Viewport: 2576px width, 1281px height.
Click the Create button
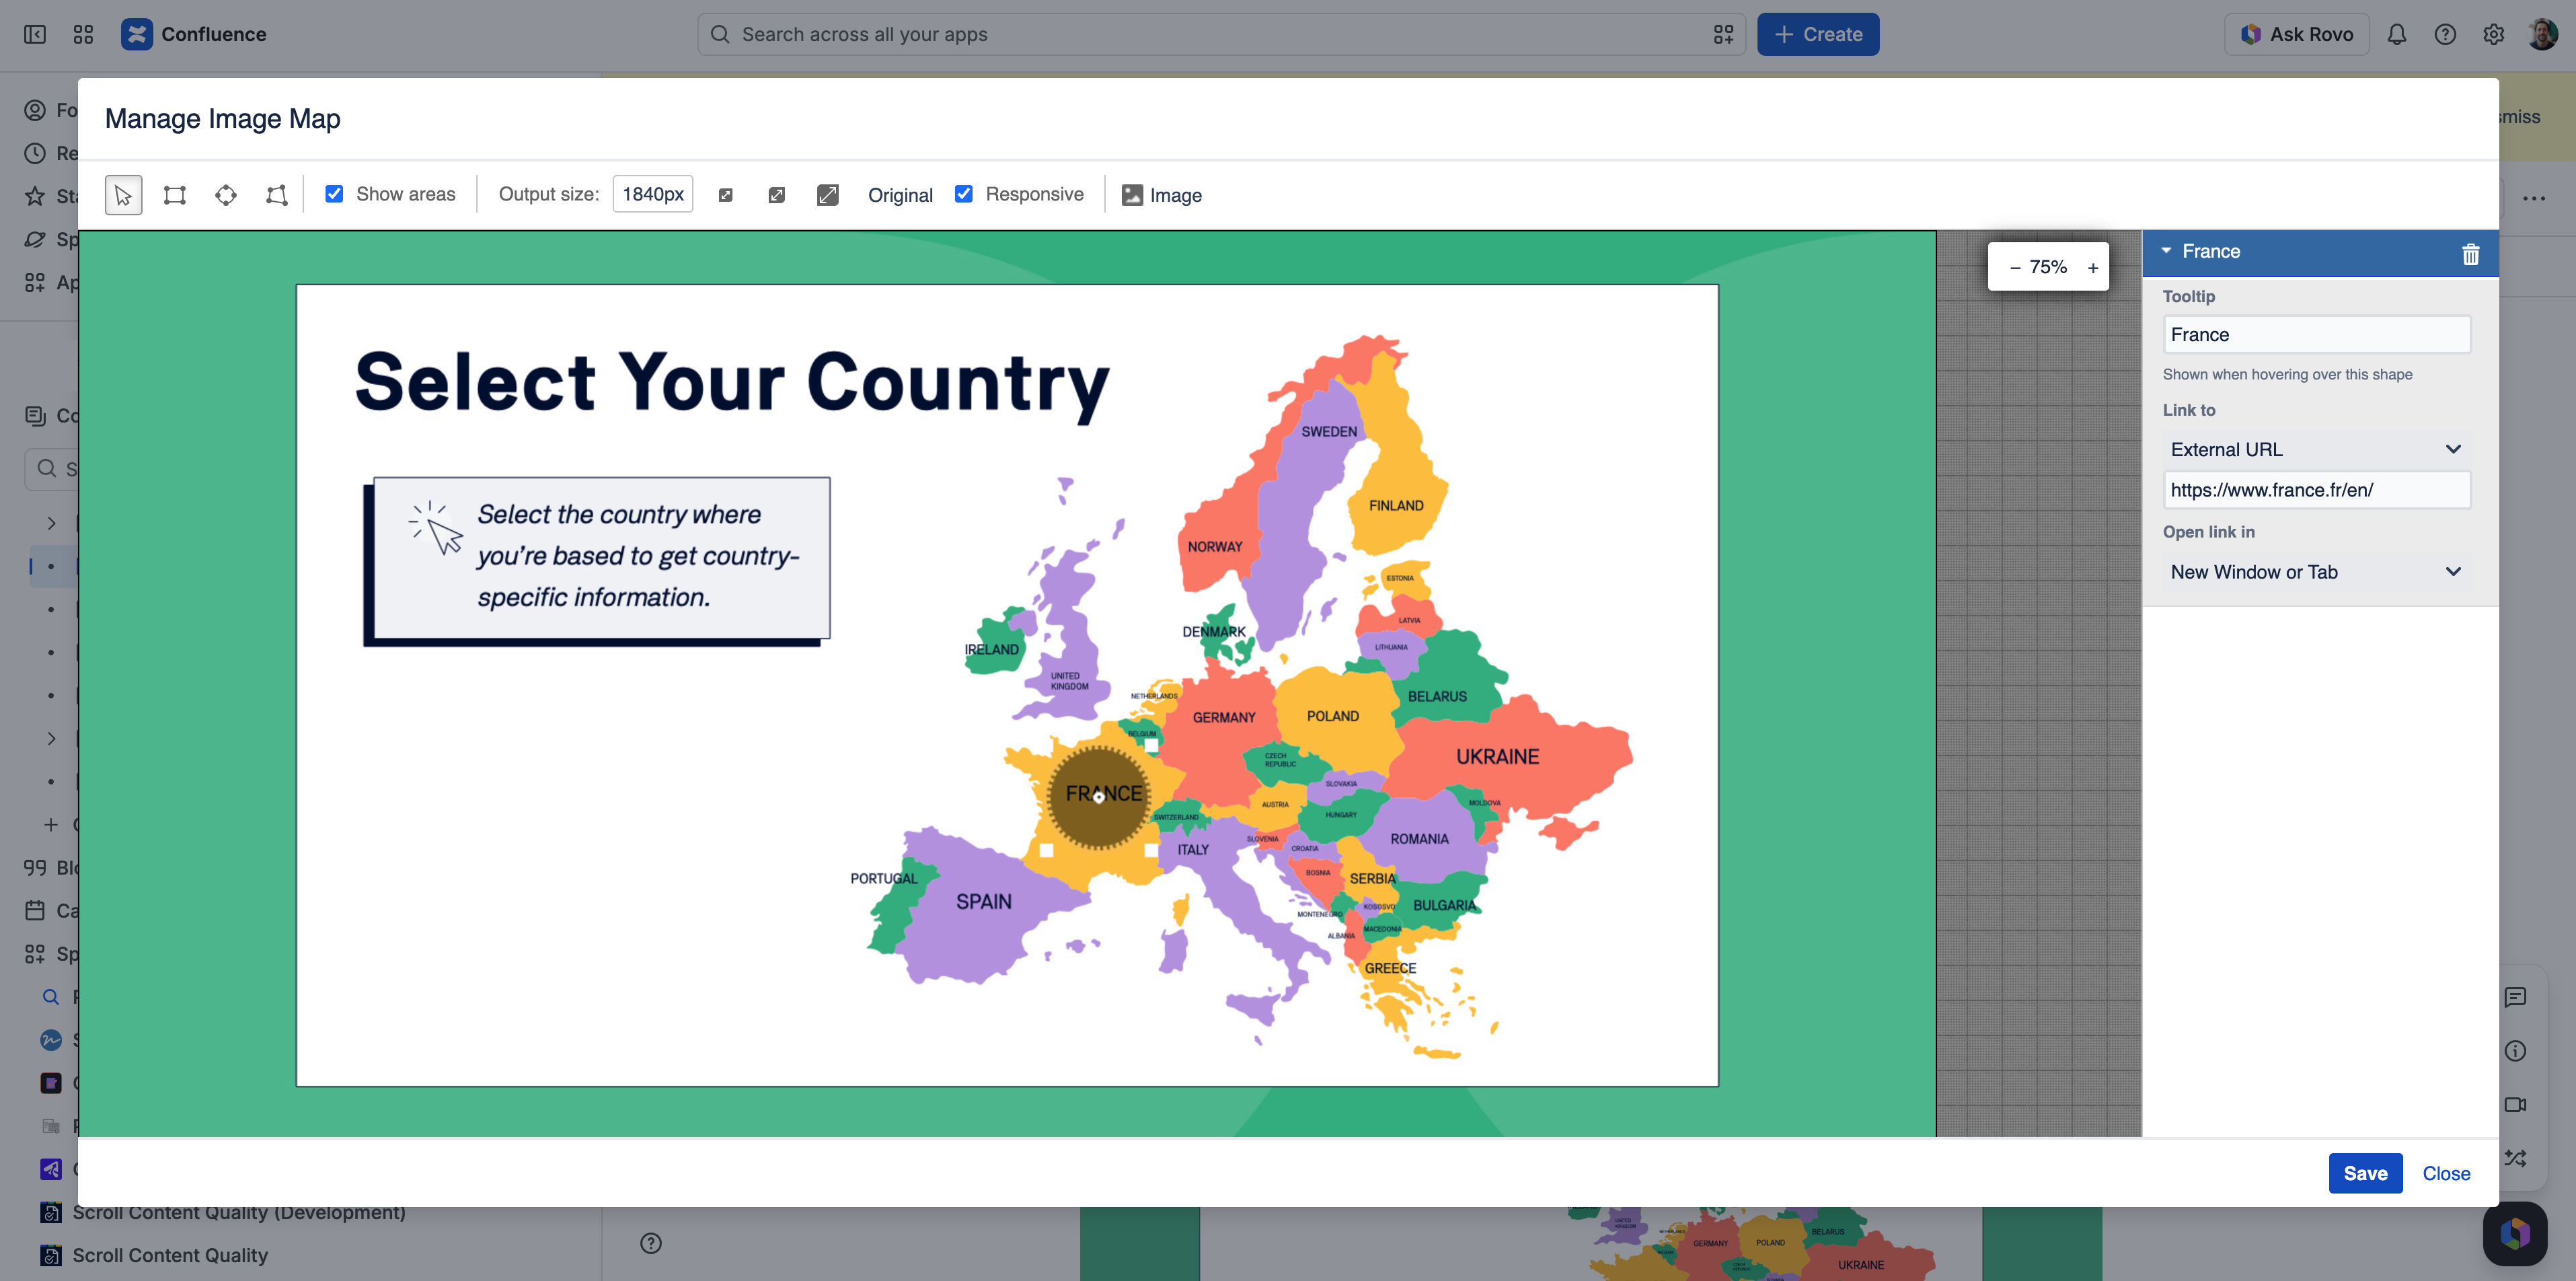pos(1818,34)
